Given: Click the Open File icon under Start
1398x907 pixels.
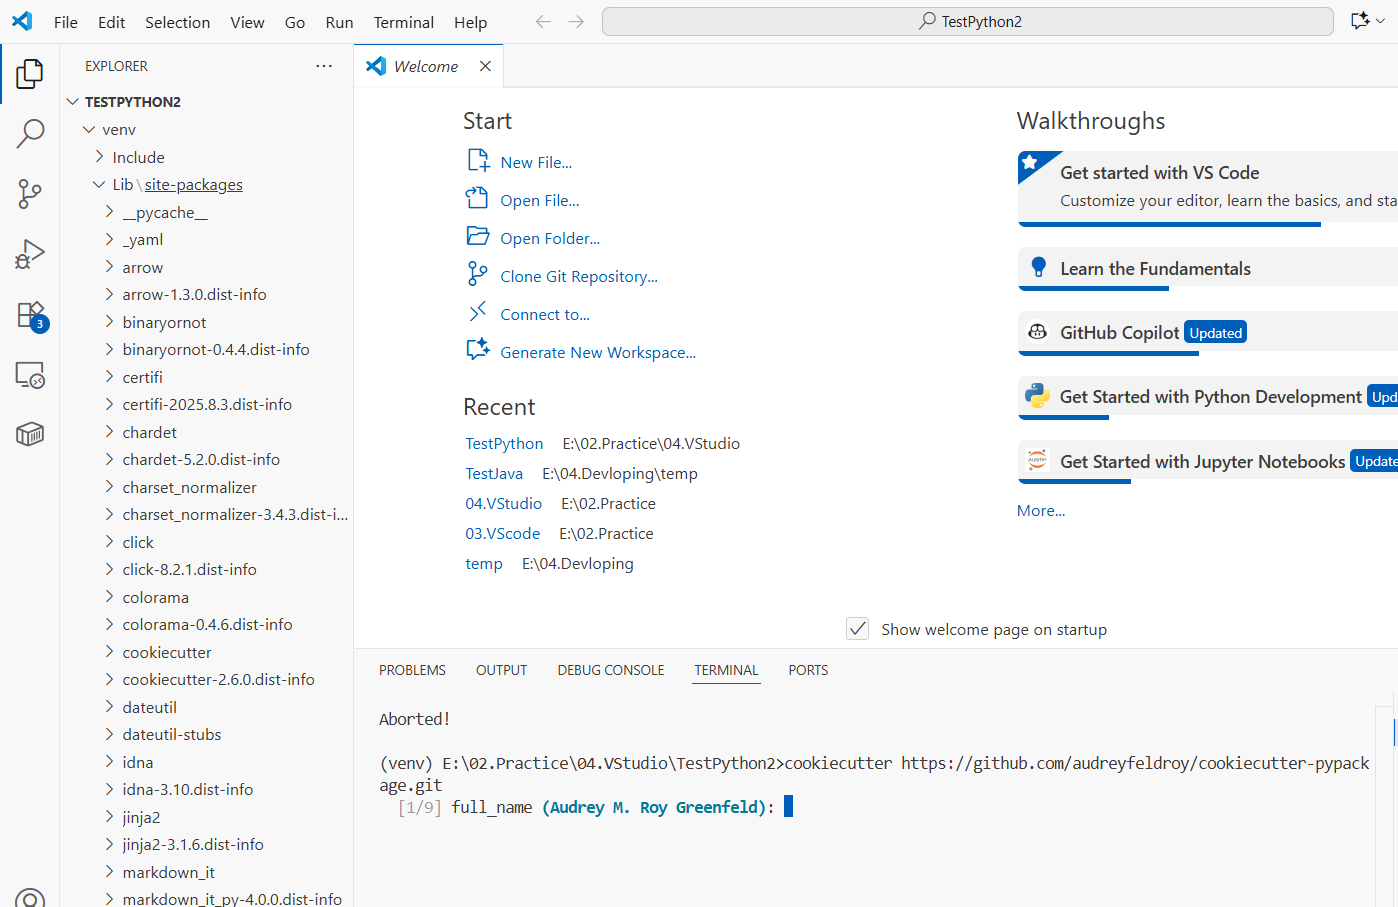Looking at the screenshot, I should pyautogui.click(x=477, y=198).
